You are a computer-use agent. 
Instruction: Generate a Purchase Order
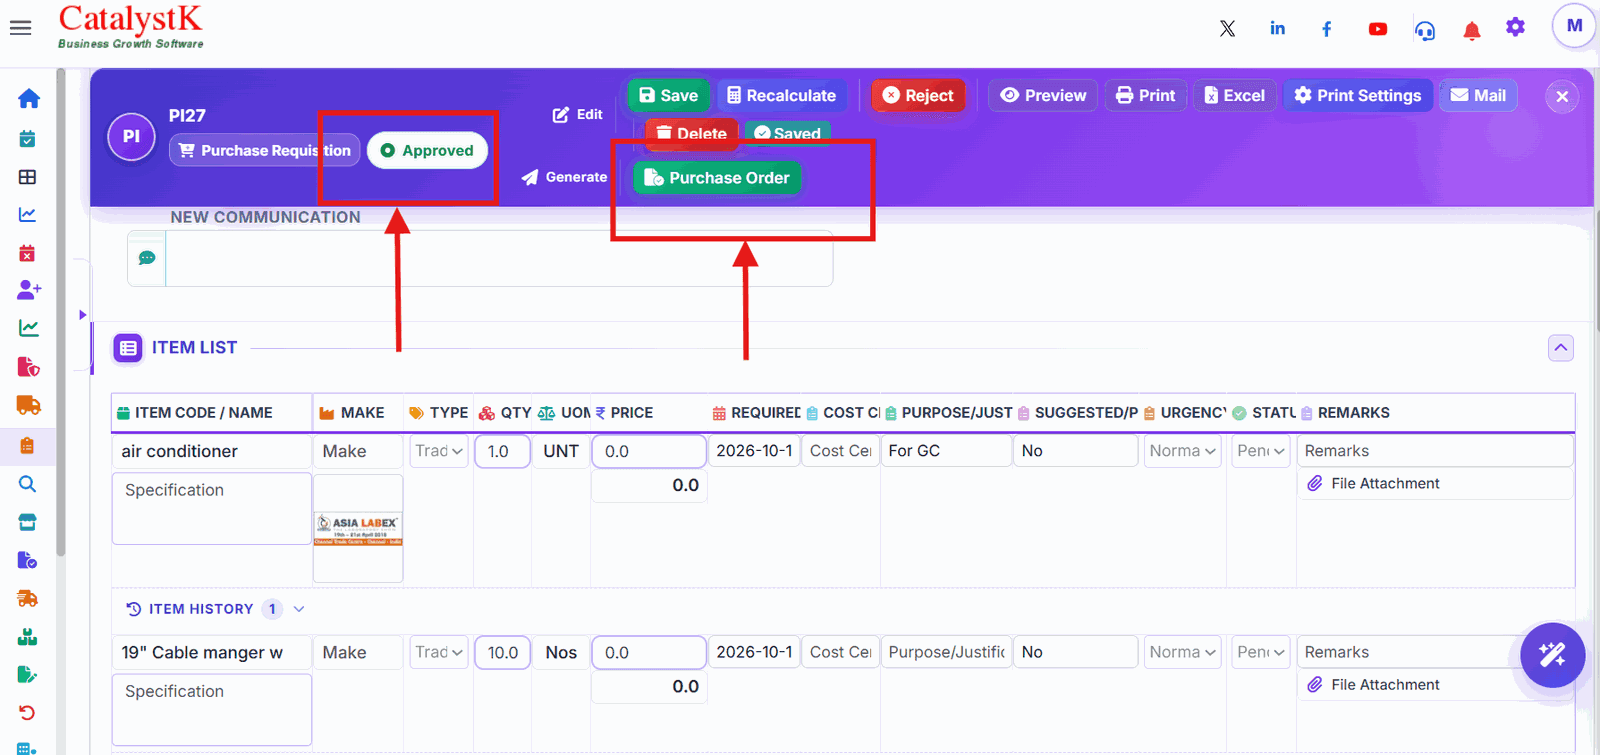click(717, 178)
